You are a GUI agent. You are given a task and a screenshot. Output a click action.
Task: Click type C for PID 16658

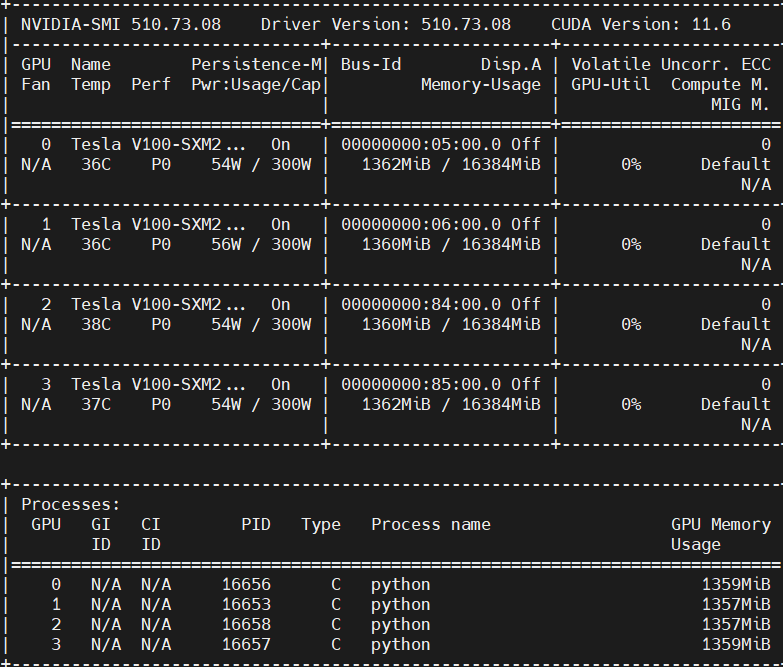coord(336,625)
